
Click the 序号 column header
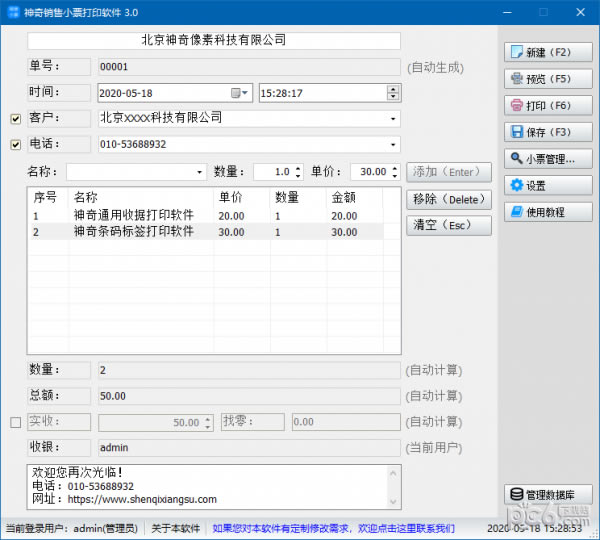[x=49, y=197]
